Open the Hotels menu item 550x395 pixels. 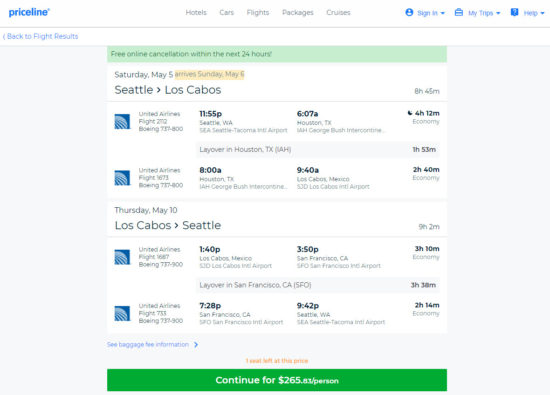196,13
